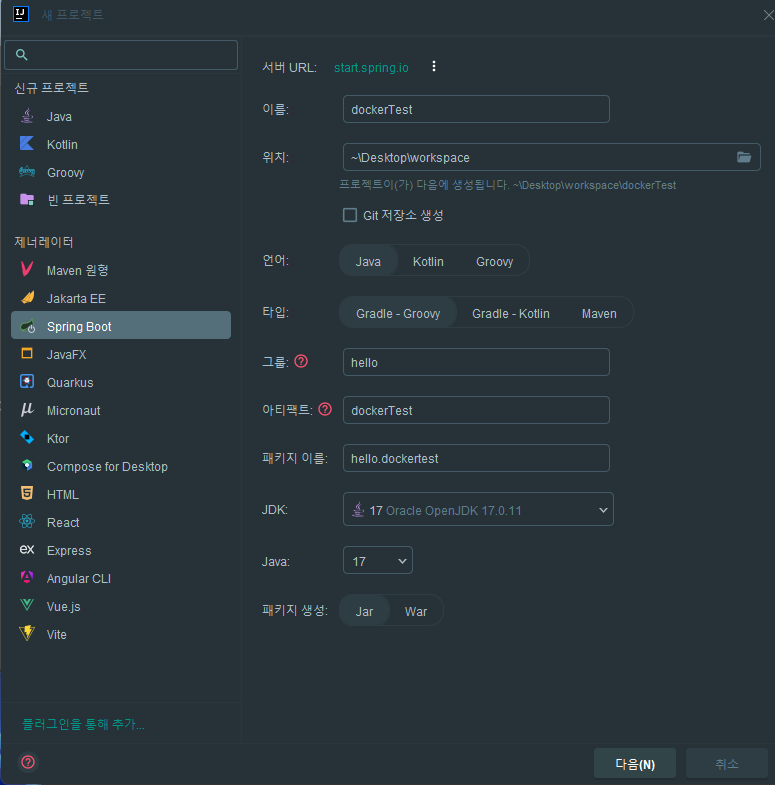This screenshot has height=785, width=775.
Task: Enable the Git 저장소 생성 checkbox
Action: (x=350, y=215)
